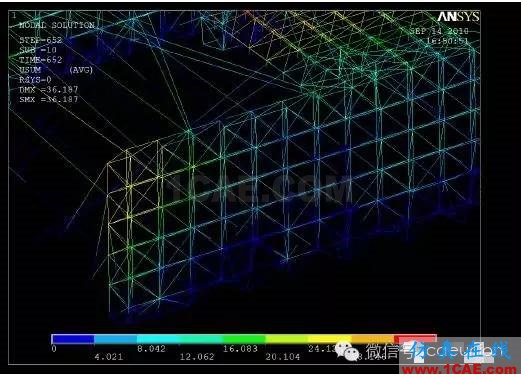Image resolution: width=521 pixels, height=377 pixels.
Task: Click the 12.062 legend value
Action: coord(197,357)
